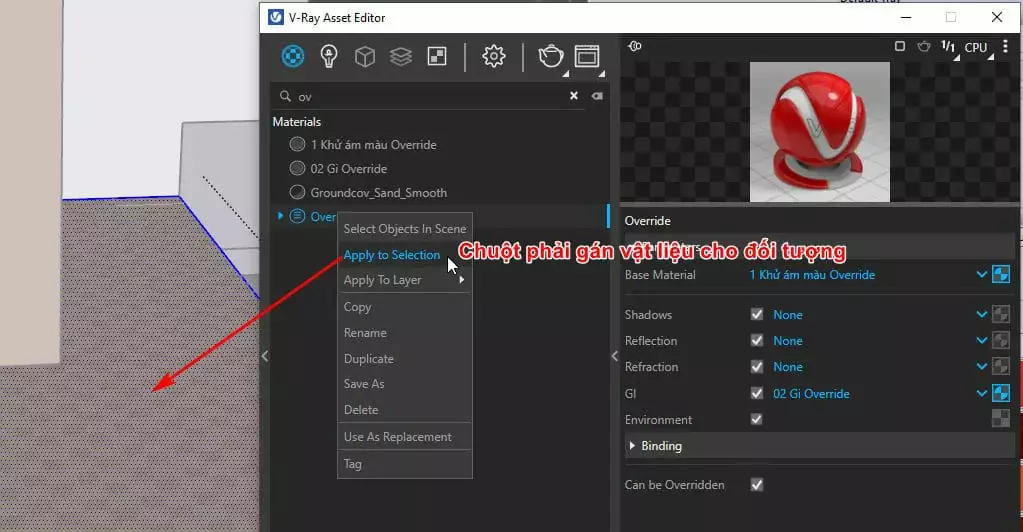This screenshot has width=1023, height=532.
Task: Clear the material search text
Action: pos(574,97)
